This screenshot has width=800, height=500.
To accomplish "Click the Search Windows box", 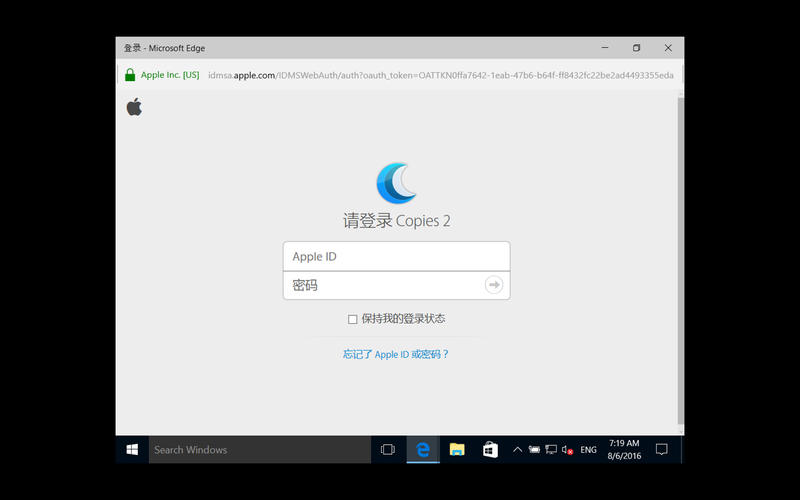I will point(260,449).
